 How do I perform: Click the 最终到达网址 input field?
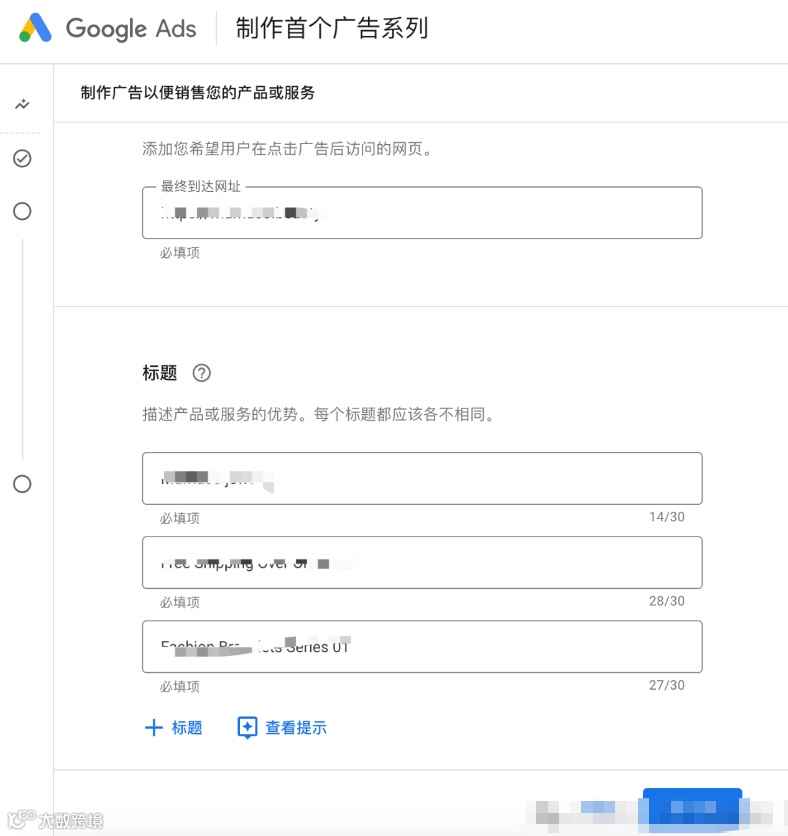pos(422,213)
